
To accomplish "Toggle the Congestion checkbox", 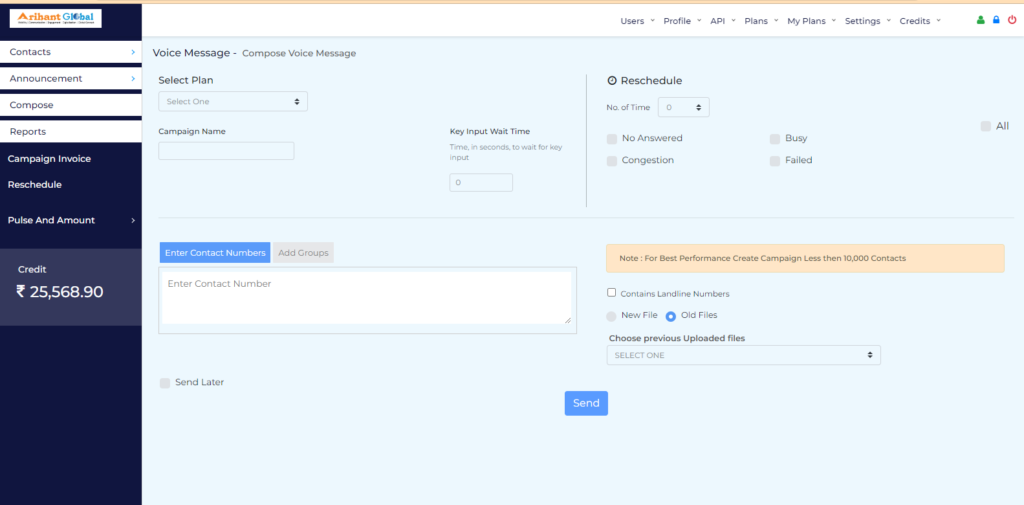I will 612,161.
